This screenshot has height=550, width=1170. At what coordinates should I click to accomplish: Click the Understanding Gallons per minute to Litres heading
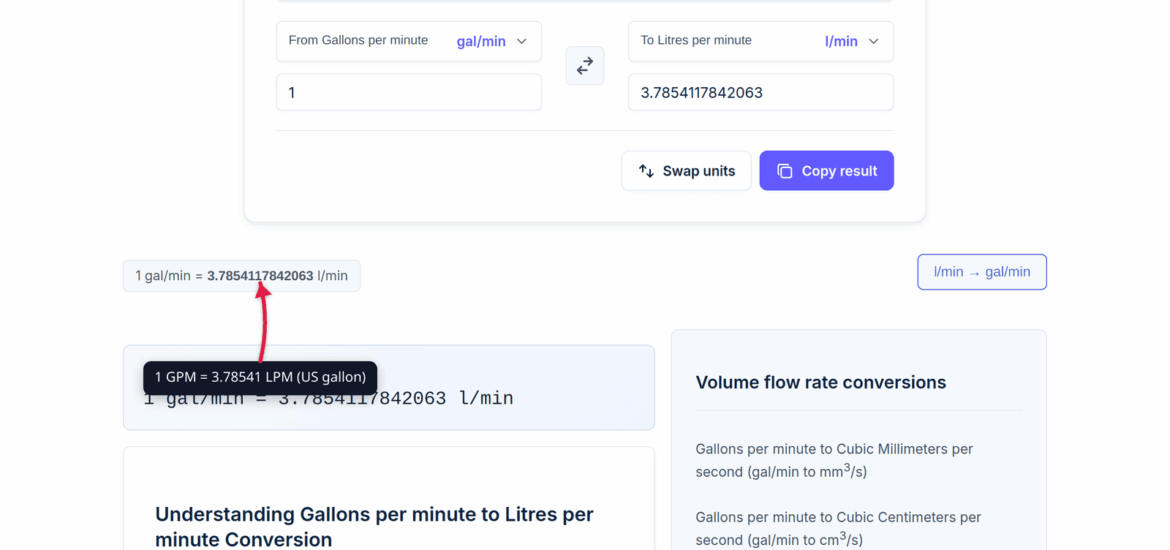pyautogui.click(x=375, y=526)
